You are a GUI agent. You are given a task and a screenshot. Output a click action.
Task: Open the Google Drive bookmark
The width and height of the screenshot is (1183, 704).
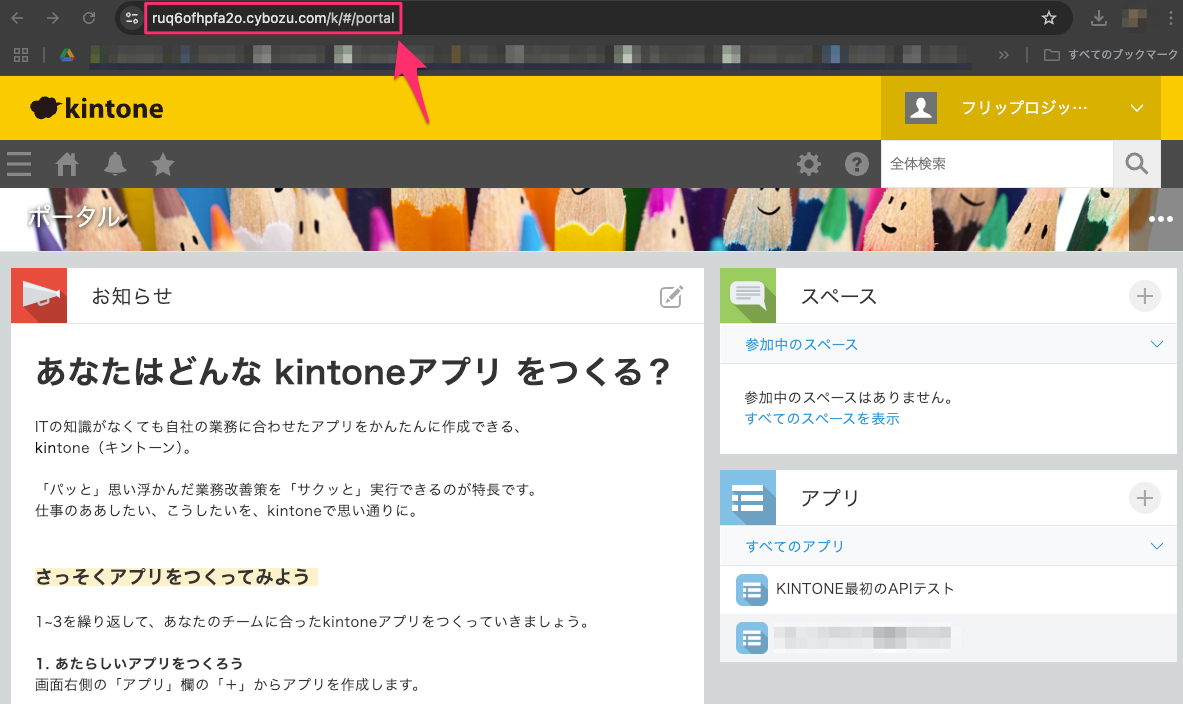[67, 54]
